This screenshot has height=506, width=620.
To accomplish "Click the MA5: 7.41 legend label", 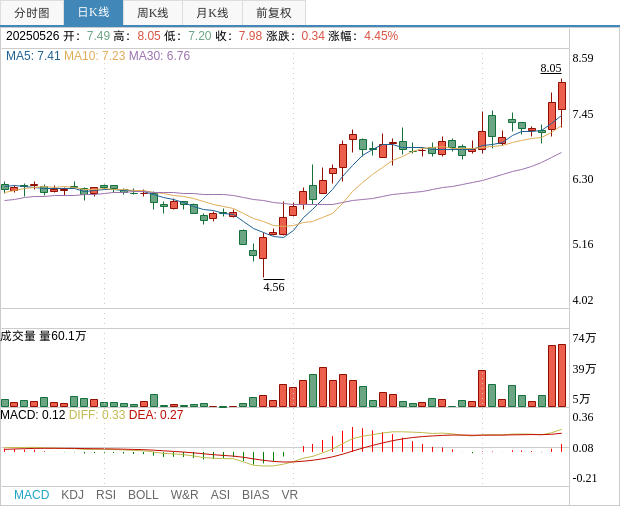I will point(33,56).
